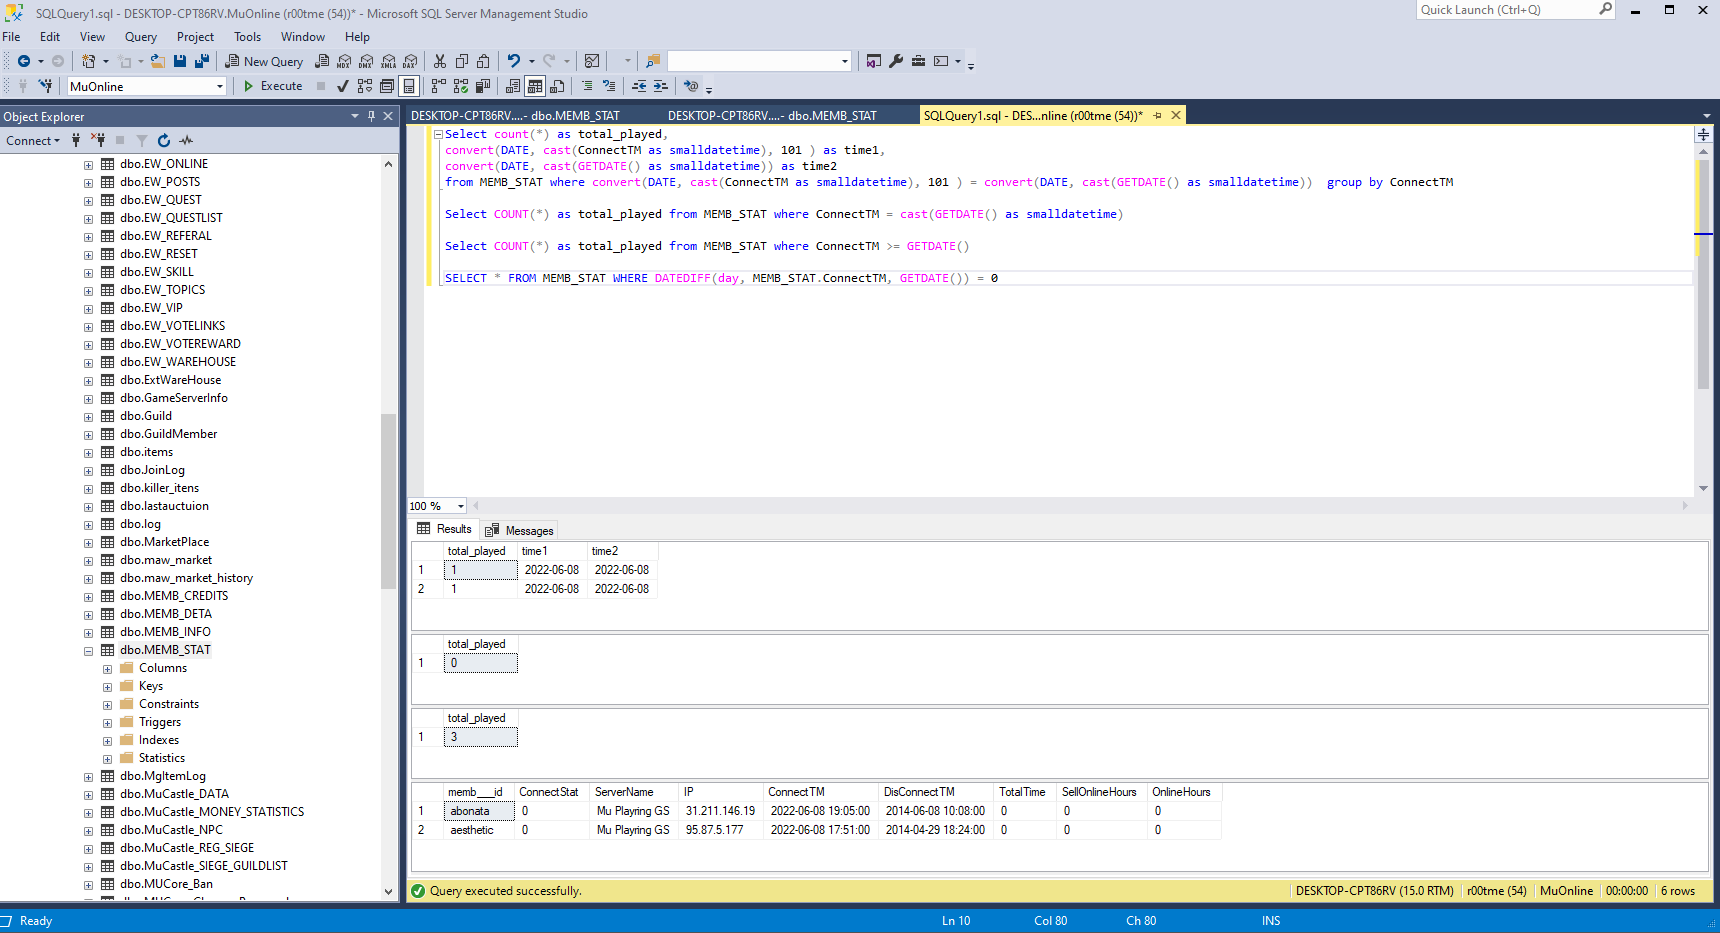Open Activity Monitor via its toolbar icon

592,61
